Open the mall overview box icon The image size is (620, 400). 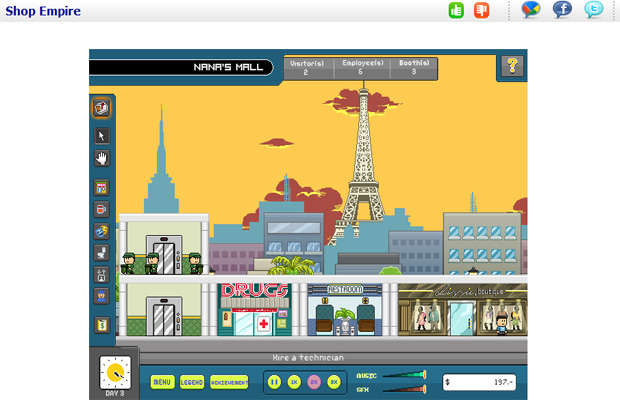(x=102, y=108)
